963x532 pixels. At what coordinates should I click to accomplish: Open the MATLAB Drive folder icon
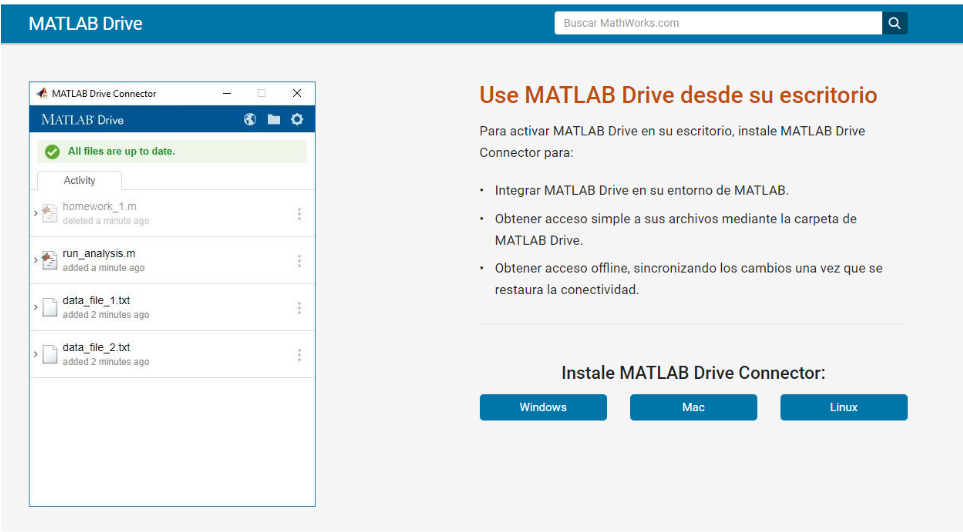coord(273,120)
